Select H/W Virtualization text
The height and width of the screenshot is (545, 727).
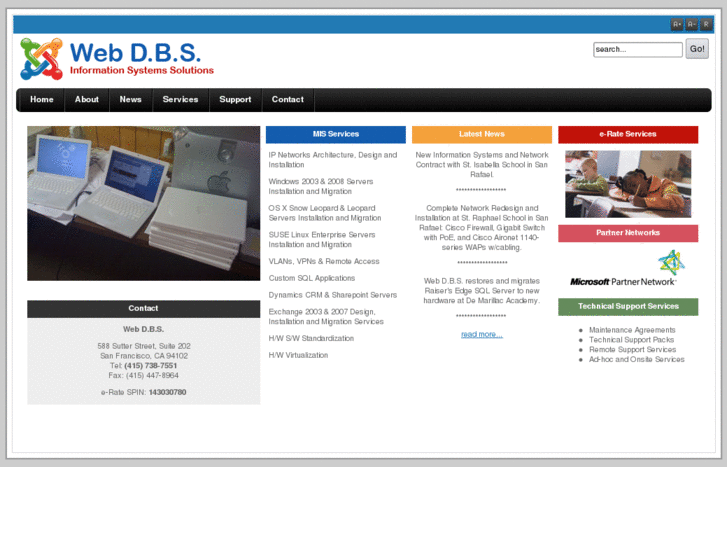click(x=298, y=355)
